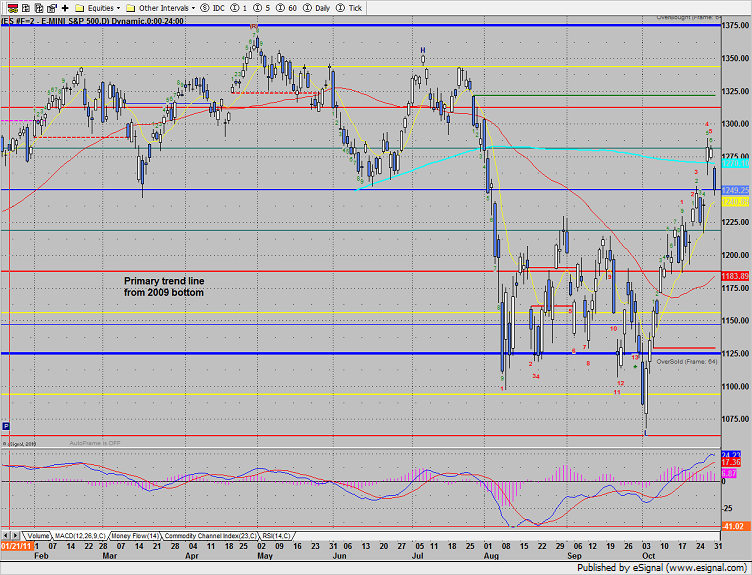Viewport: 752px width, 575px height.
Task: Click the red 1183.89 price marker
Action: [735, 276]
